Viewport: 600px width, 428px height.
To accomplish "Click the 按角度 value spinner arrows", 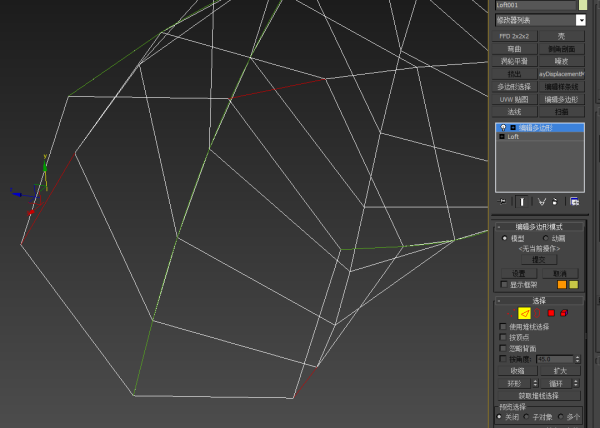I will coord(577,359).
